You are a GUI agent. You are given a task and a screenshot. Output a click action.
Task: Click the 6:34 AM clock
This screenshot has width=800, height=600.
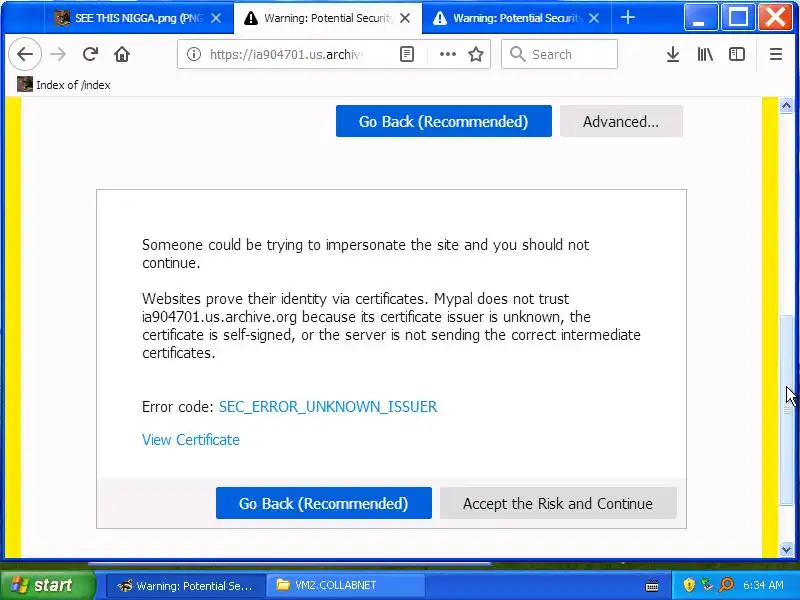pyautogui.click(x=763, y=585)
